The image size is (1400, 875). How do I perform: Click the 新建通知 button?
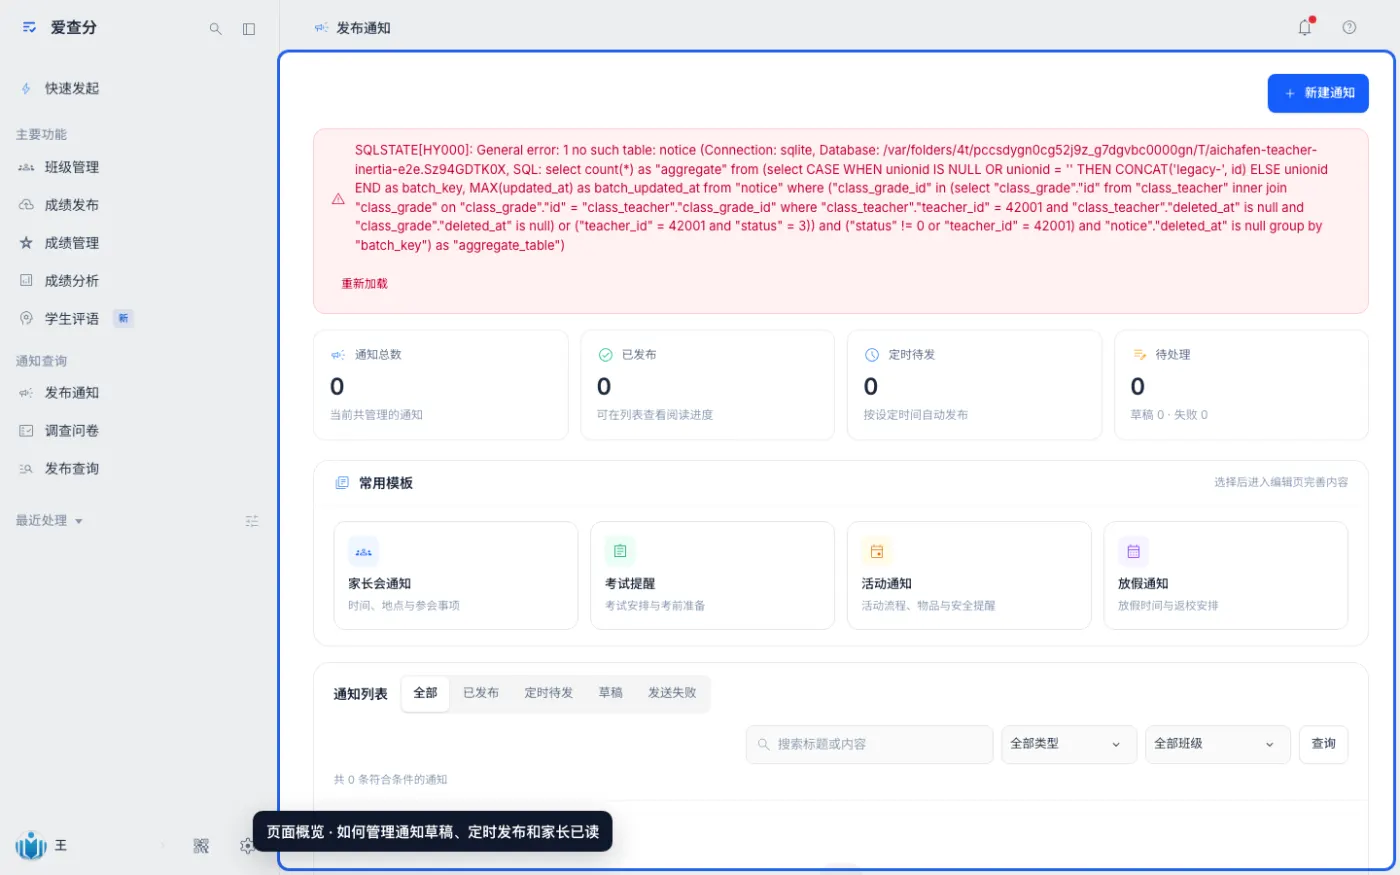(x=1318, y=93)
